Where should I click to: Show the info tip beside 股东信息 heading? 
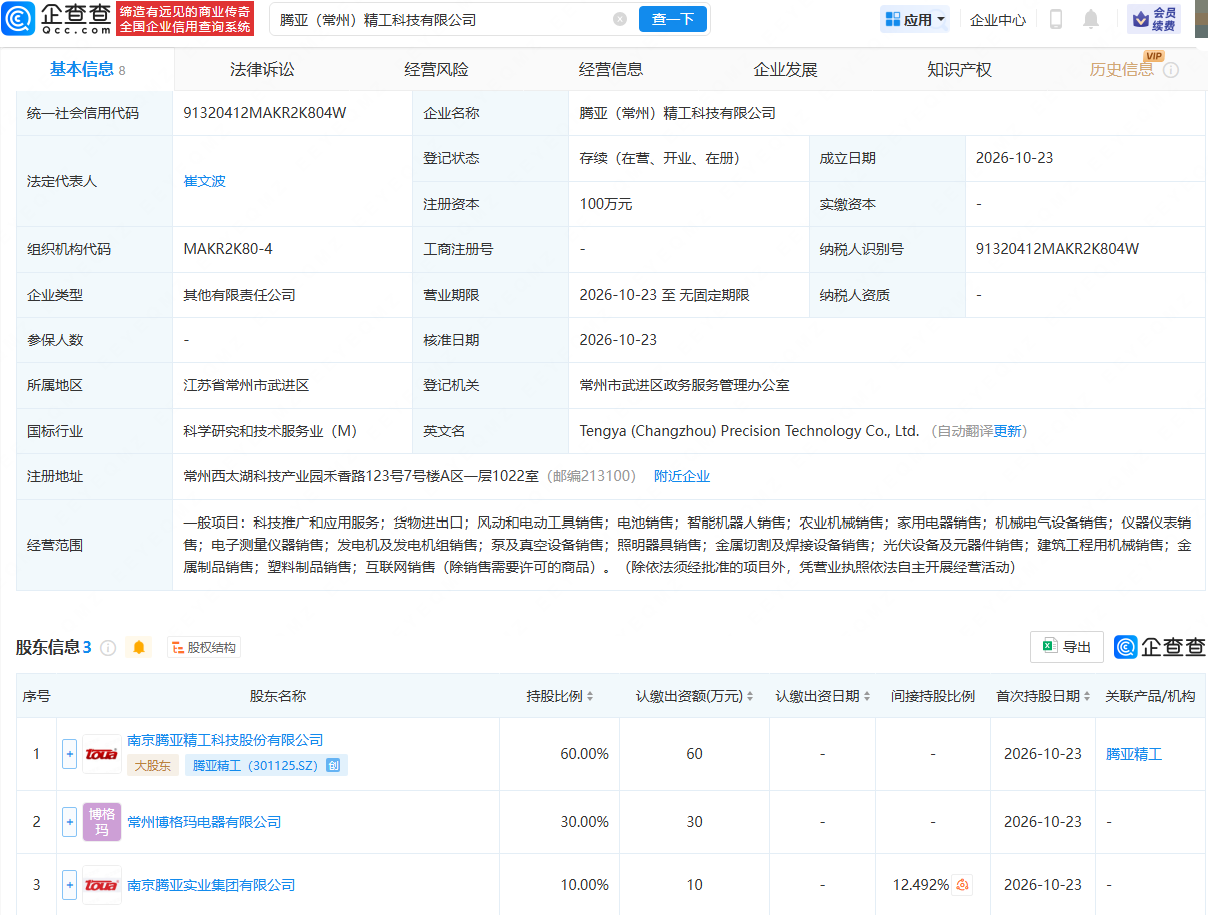pyautogui.click(x=108, y=647)
